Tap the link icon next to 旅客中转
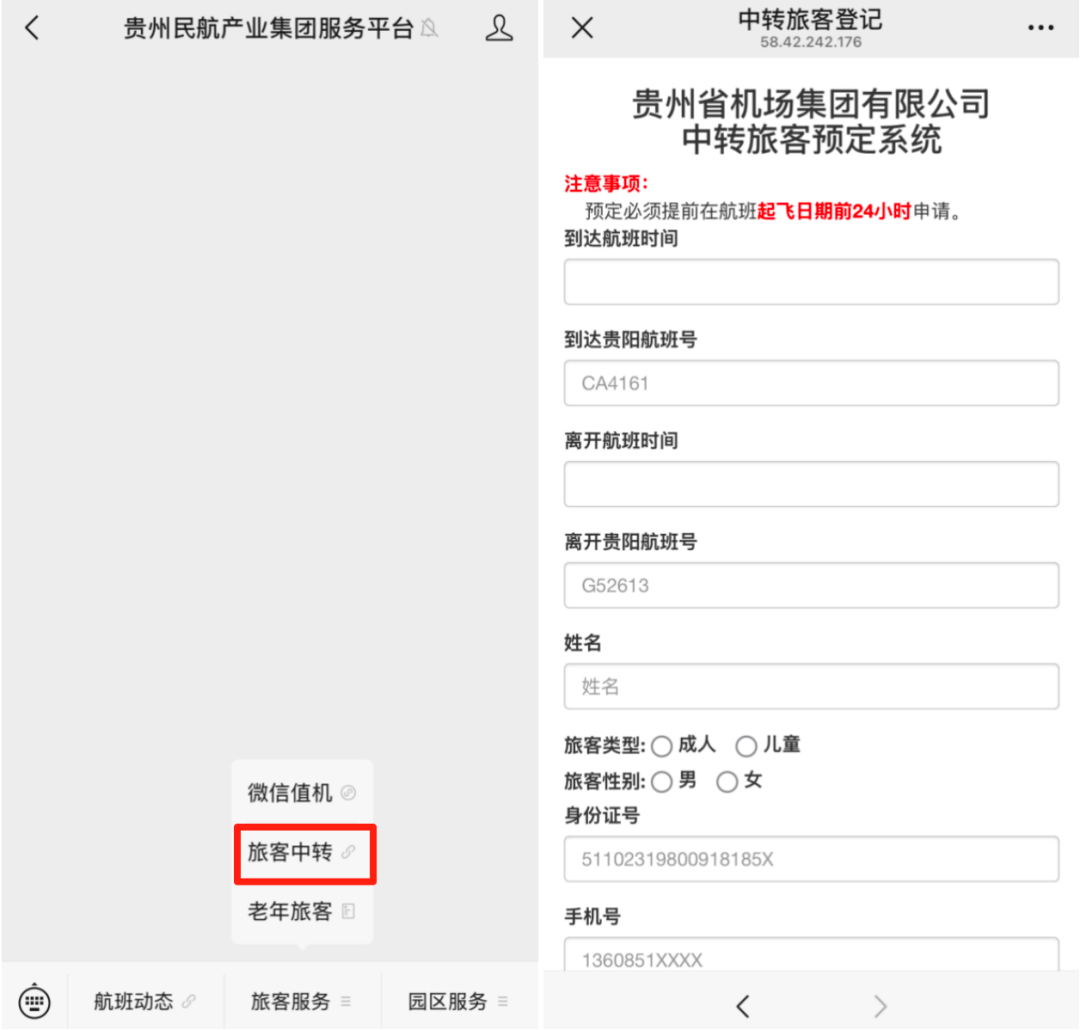1080x1030 pixels. [x=348, y=853]
